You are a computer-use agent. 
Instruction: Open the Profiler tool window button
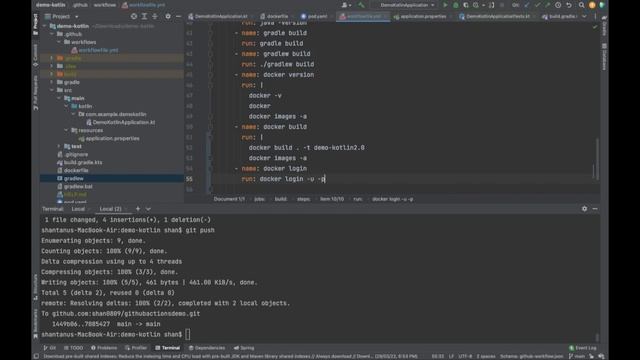point(136,348)
